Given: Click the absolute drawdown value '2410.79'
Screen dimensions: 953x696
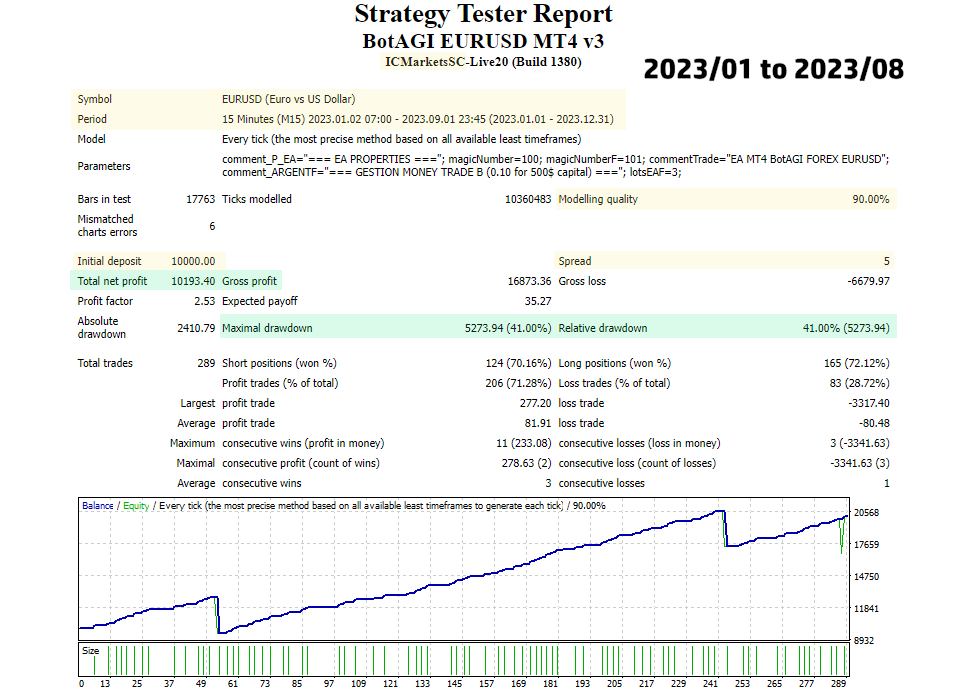Looking at the screenshot, I should 196,328.
